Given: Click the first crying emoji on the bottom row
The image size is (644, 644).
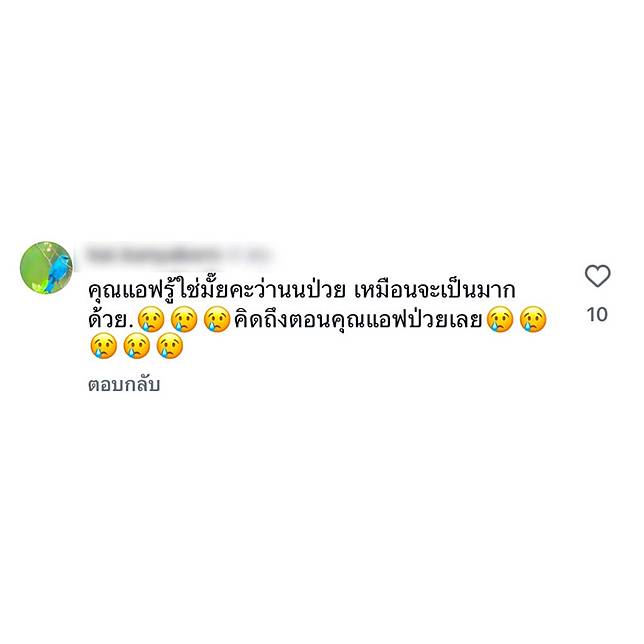Looking at the screenshot, I should pyautogui.click(x=104, y=346).
